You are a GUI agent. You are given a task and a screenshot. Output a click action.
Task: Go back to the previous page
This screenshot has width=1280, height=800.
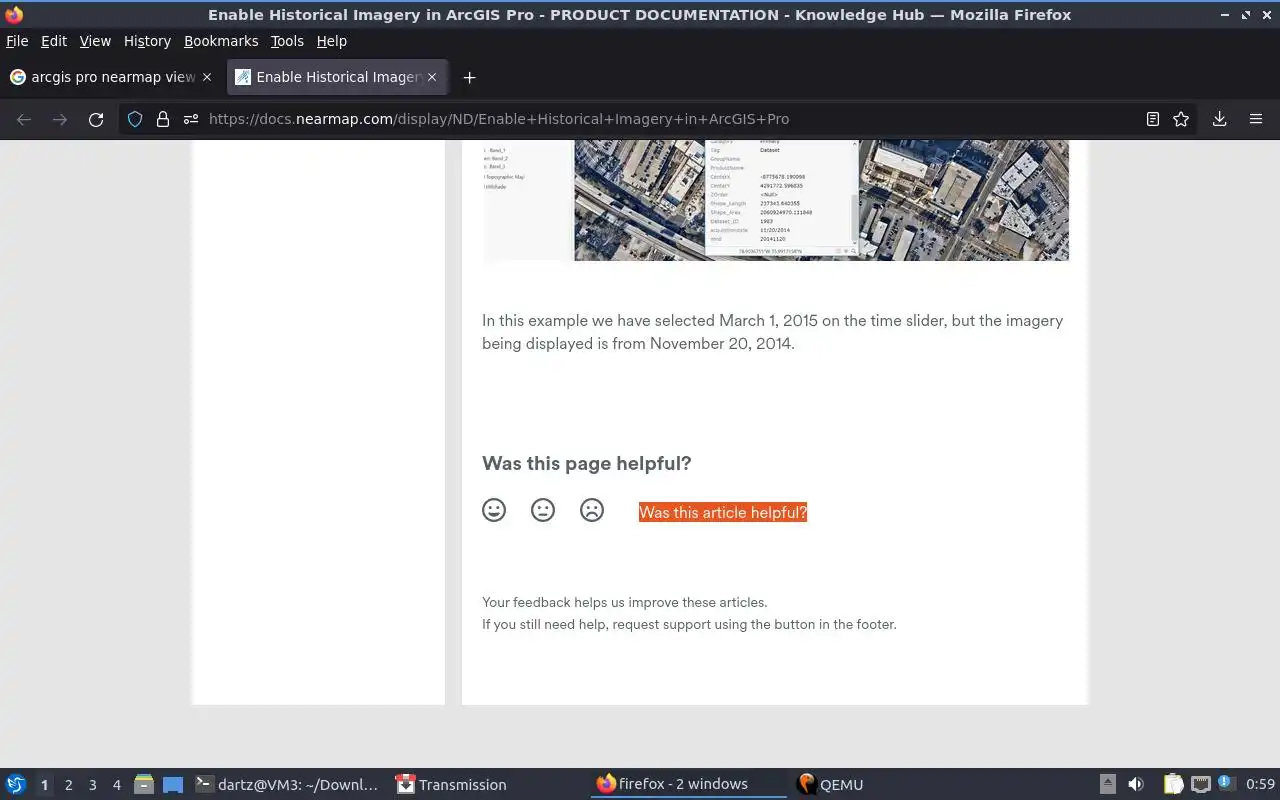(x=24, y=119)
